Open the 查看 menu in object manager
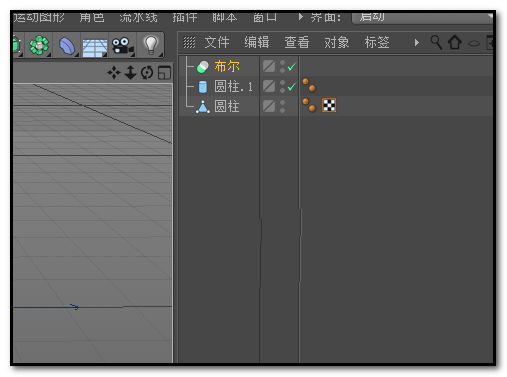Viewport: 507px width, 377px height. pyautogui.click(x=297, y=42)
